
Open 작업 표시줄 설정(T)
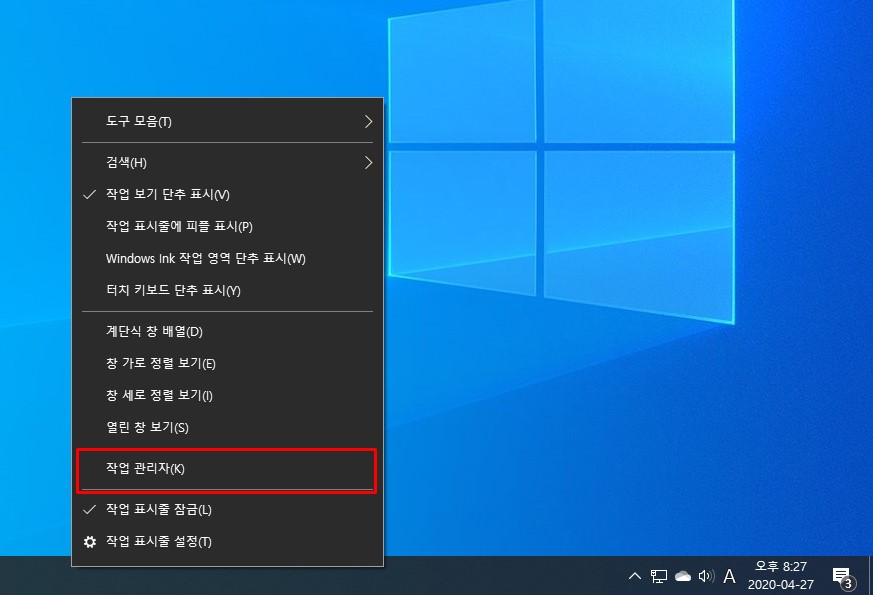click(x=227, y=542)
